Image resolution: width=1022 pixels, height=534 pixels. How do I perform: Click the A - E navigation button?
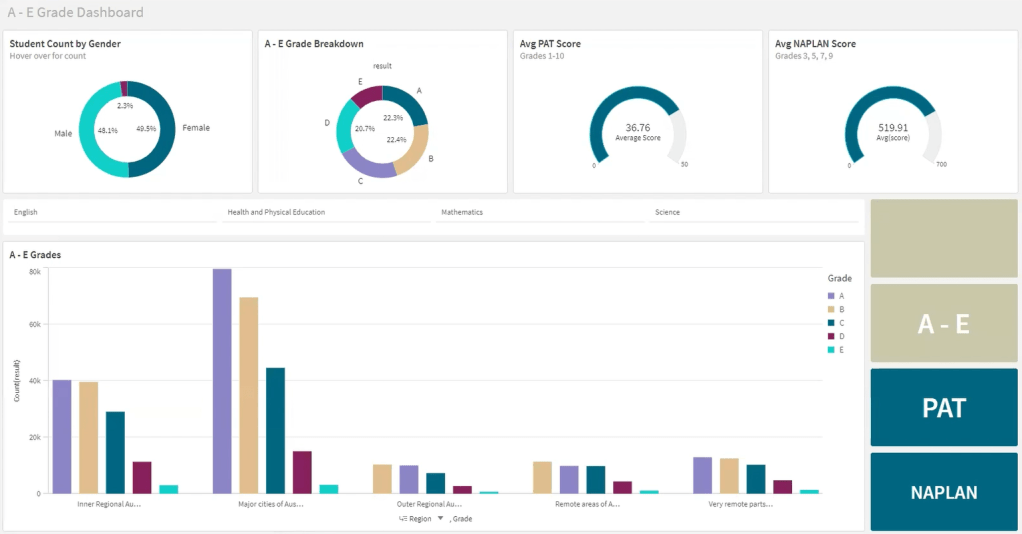click(x=943, y=324)
